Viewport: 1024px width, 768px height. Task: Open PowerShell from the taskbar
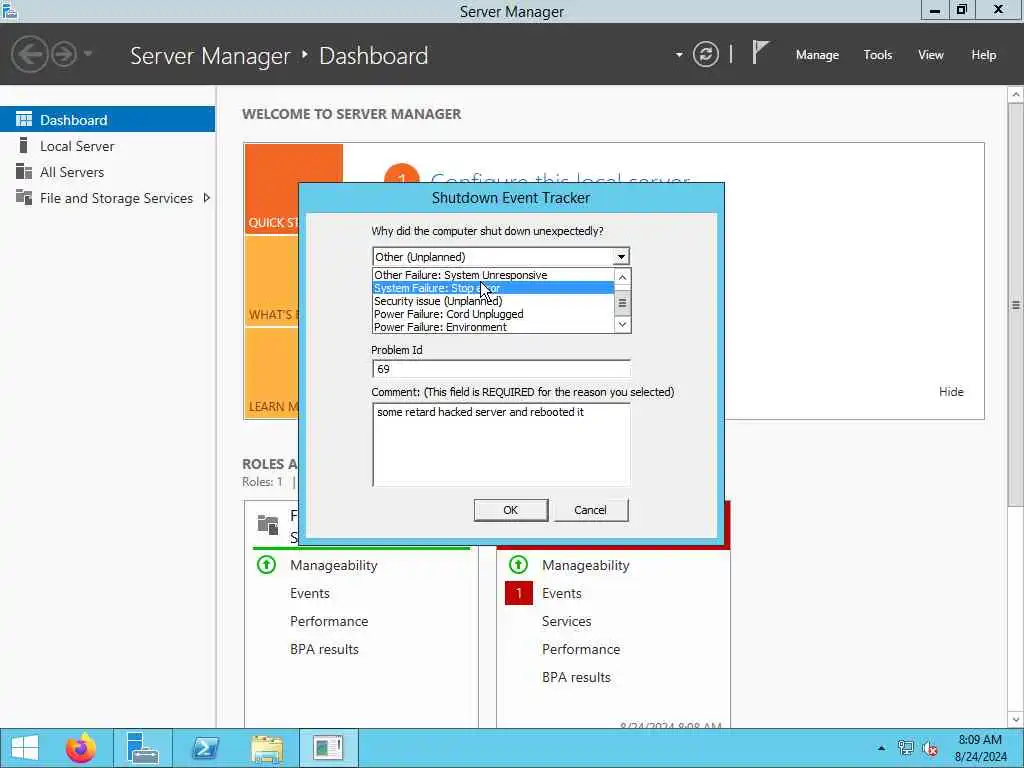coord(205,748)
